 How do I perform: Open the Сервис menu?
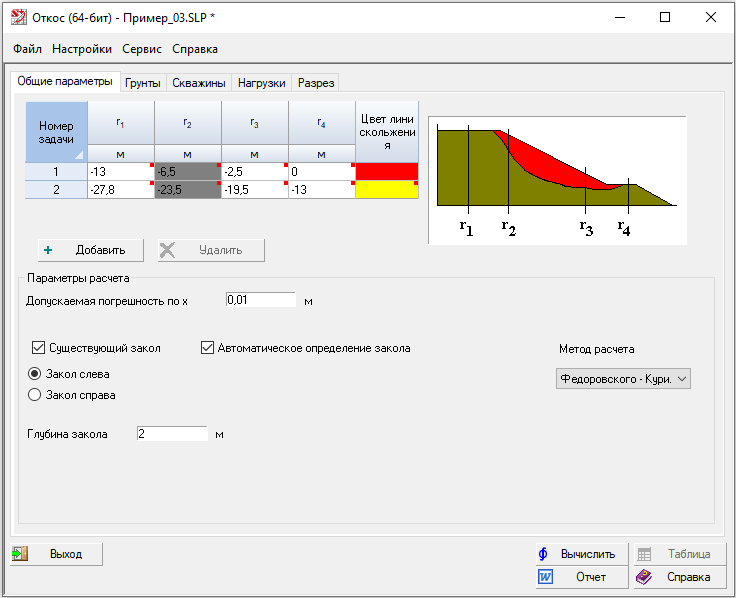click(x=142, y=49)
